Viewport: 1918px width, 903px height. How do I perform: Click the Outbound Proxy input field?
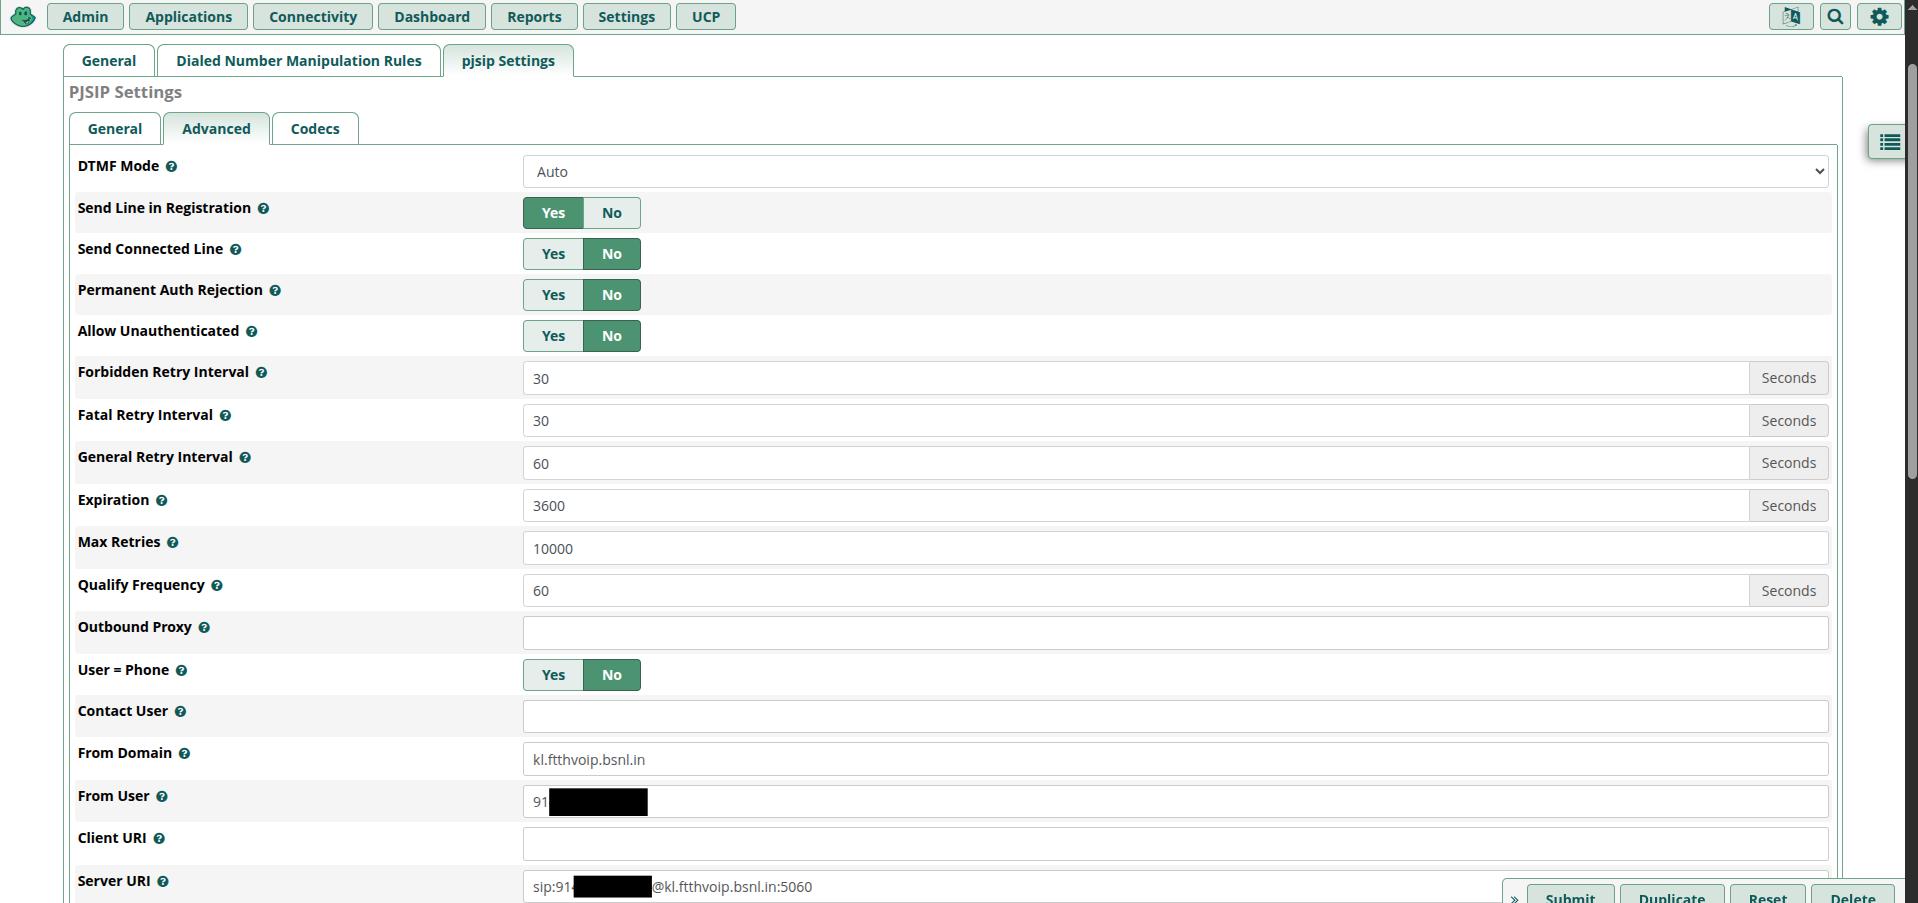[1175, 633]
